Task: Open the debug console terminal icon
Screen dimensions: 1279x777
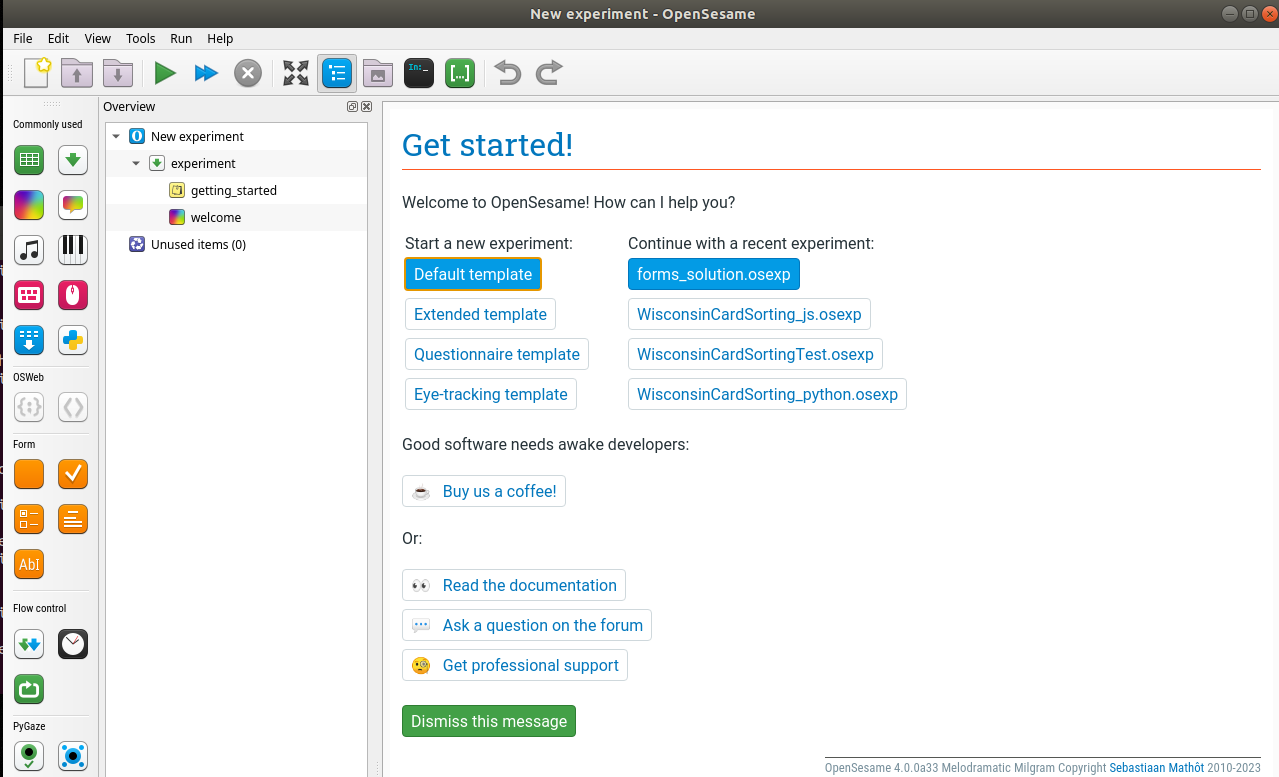Action: click(419, 73)
